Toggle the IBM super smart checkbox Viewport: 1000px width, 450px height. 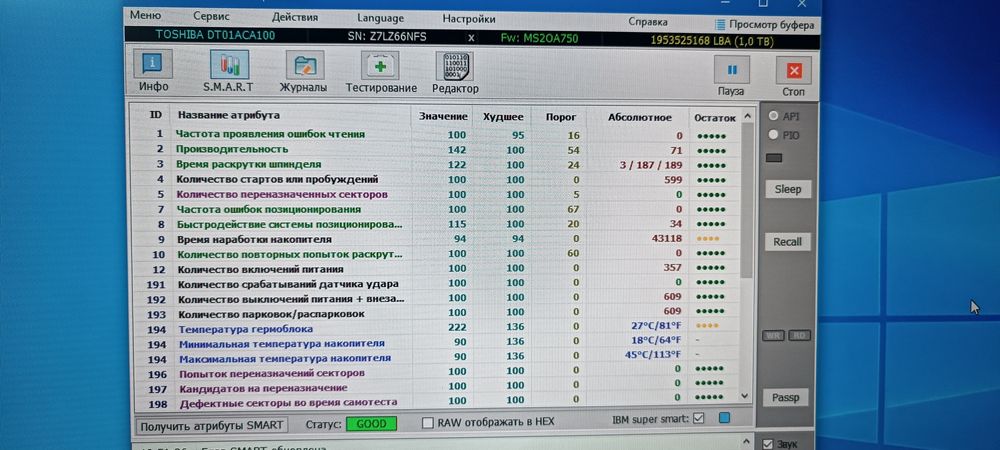pyautogui.click(x=698, y=419)
